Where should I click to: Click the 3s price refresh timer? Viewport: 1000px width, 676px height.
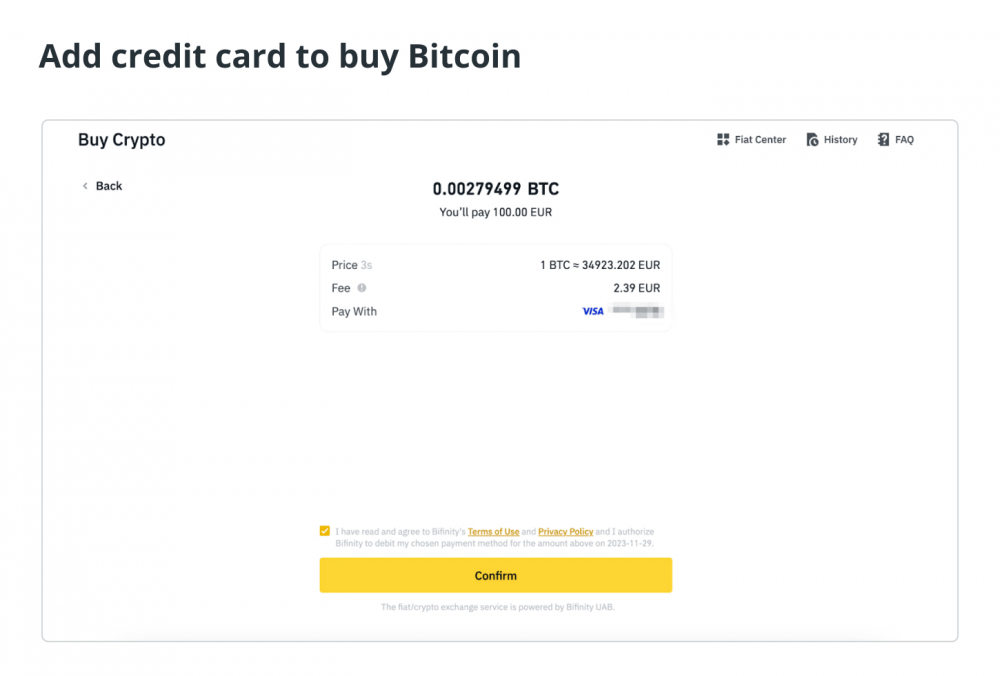pos(366,265)
